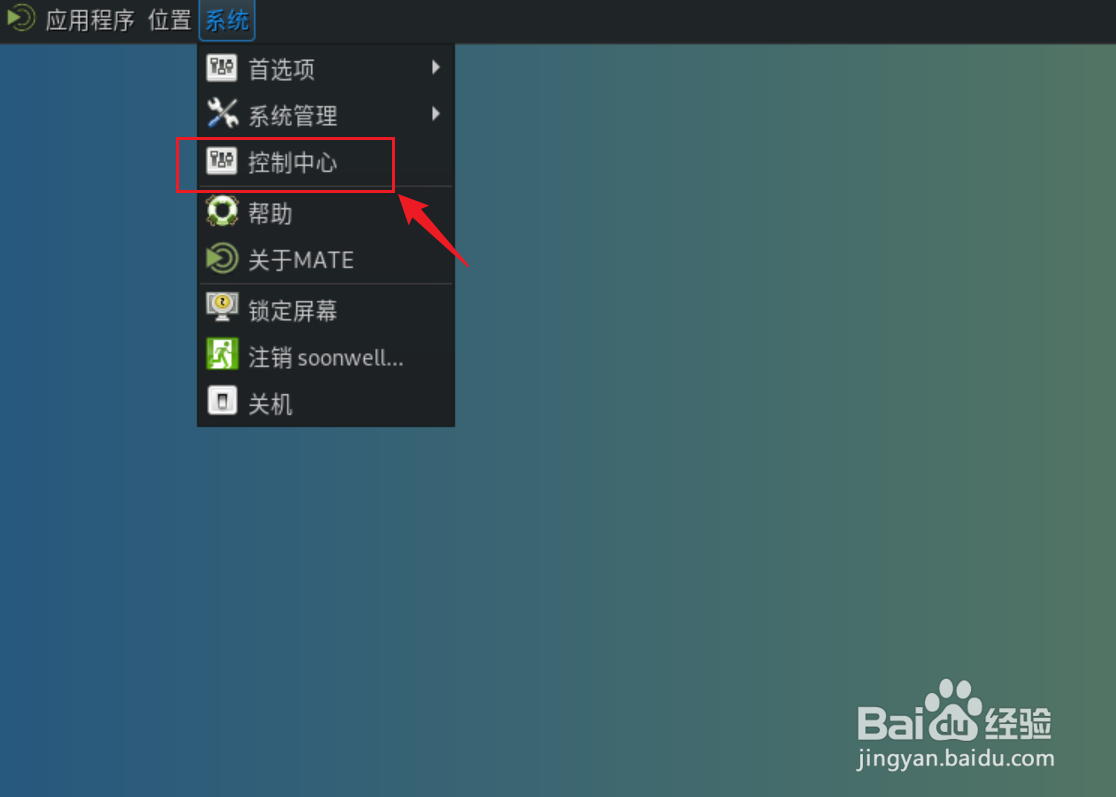Expand the 首选项 submenu arrow
The width and height of the screenshot is (1116, 797).
click(x=436, y=68)
